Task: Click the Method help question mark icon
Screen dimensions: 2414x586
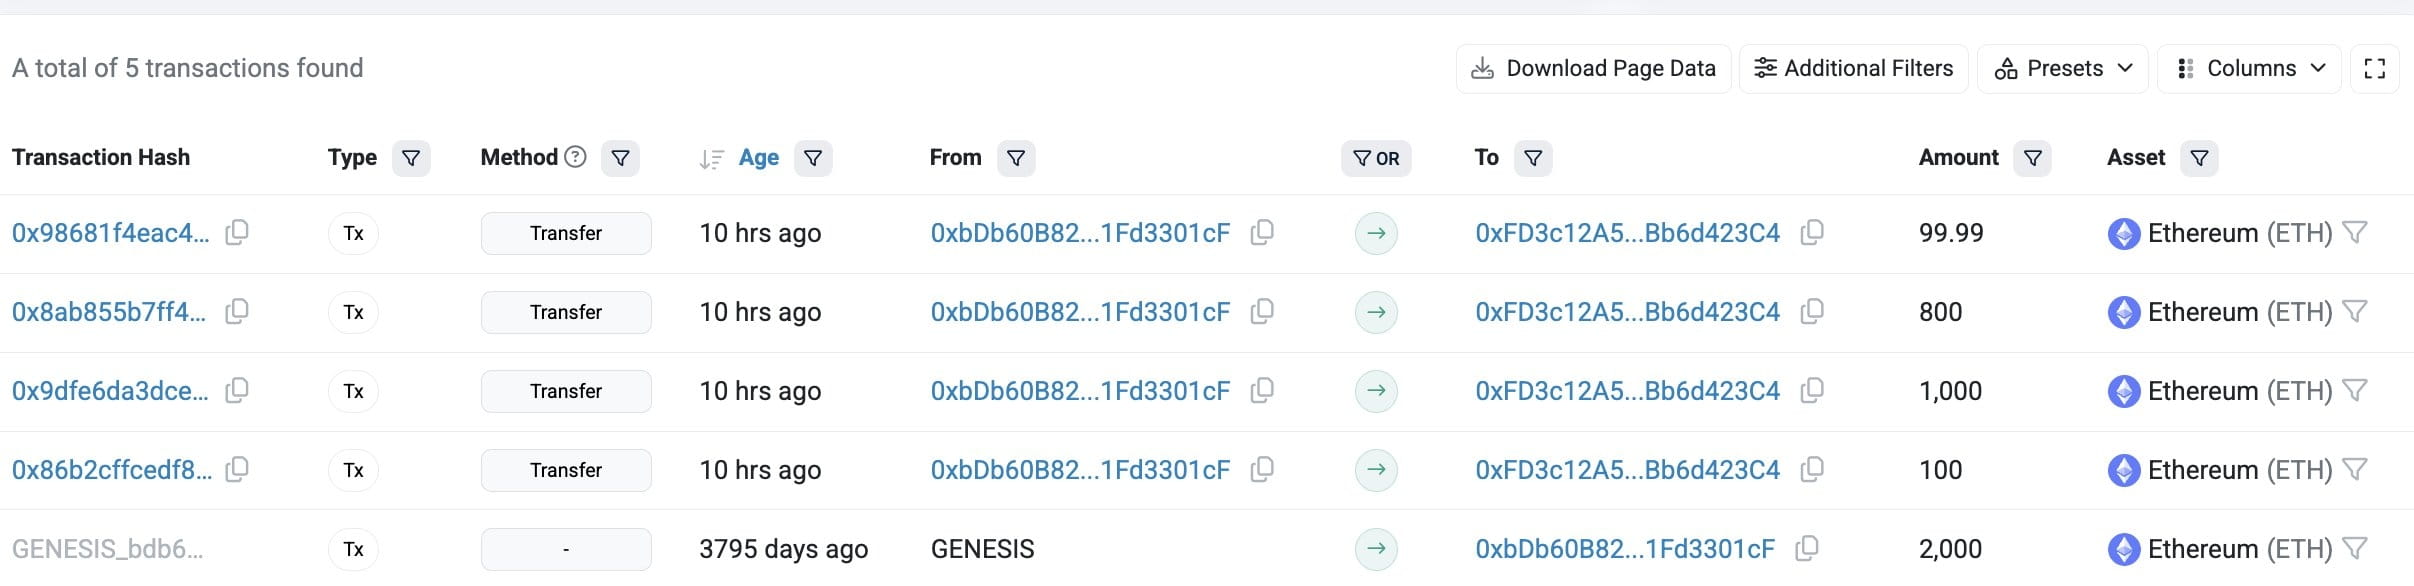Action: (x=575, y=157)
